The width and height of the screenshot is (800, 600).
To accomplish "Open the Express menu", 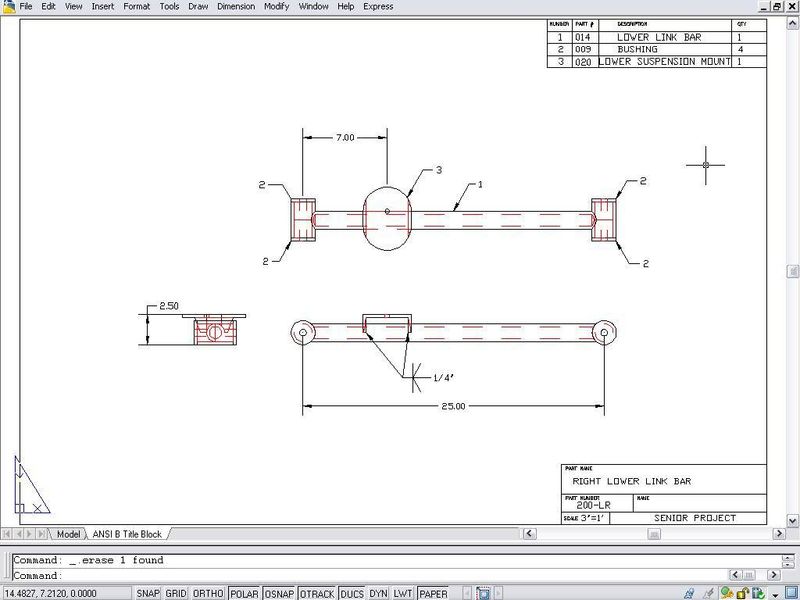I will point(378,6).
